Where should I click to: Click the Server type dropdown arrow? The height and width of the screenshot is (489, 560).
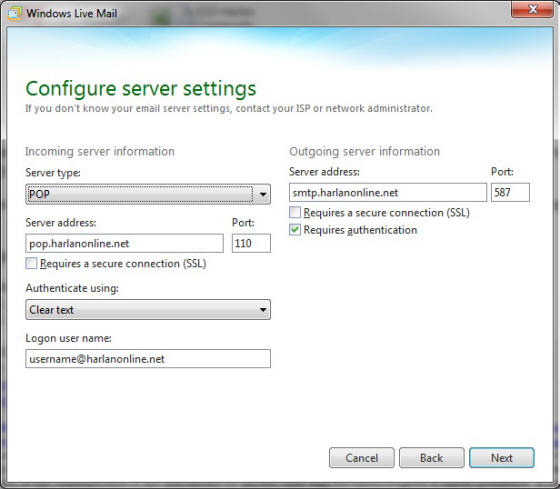coord(263,194)
